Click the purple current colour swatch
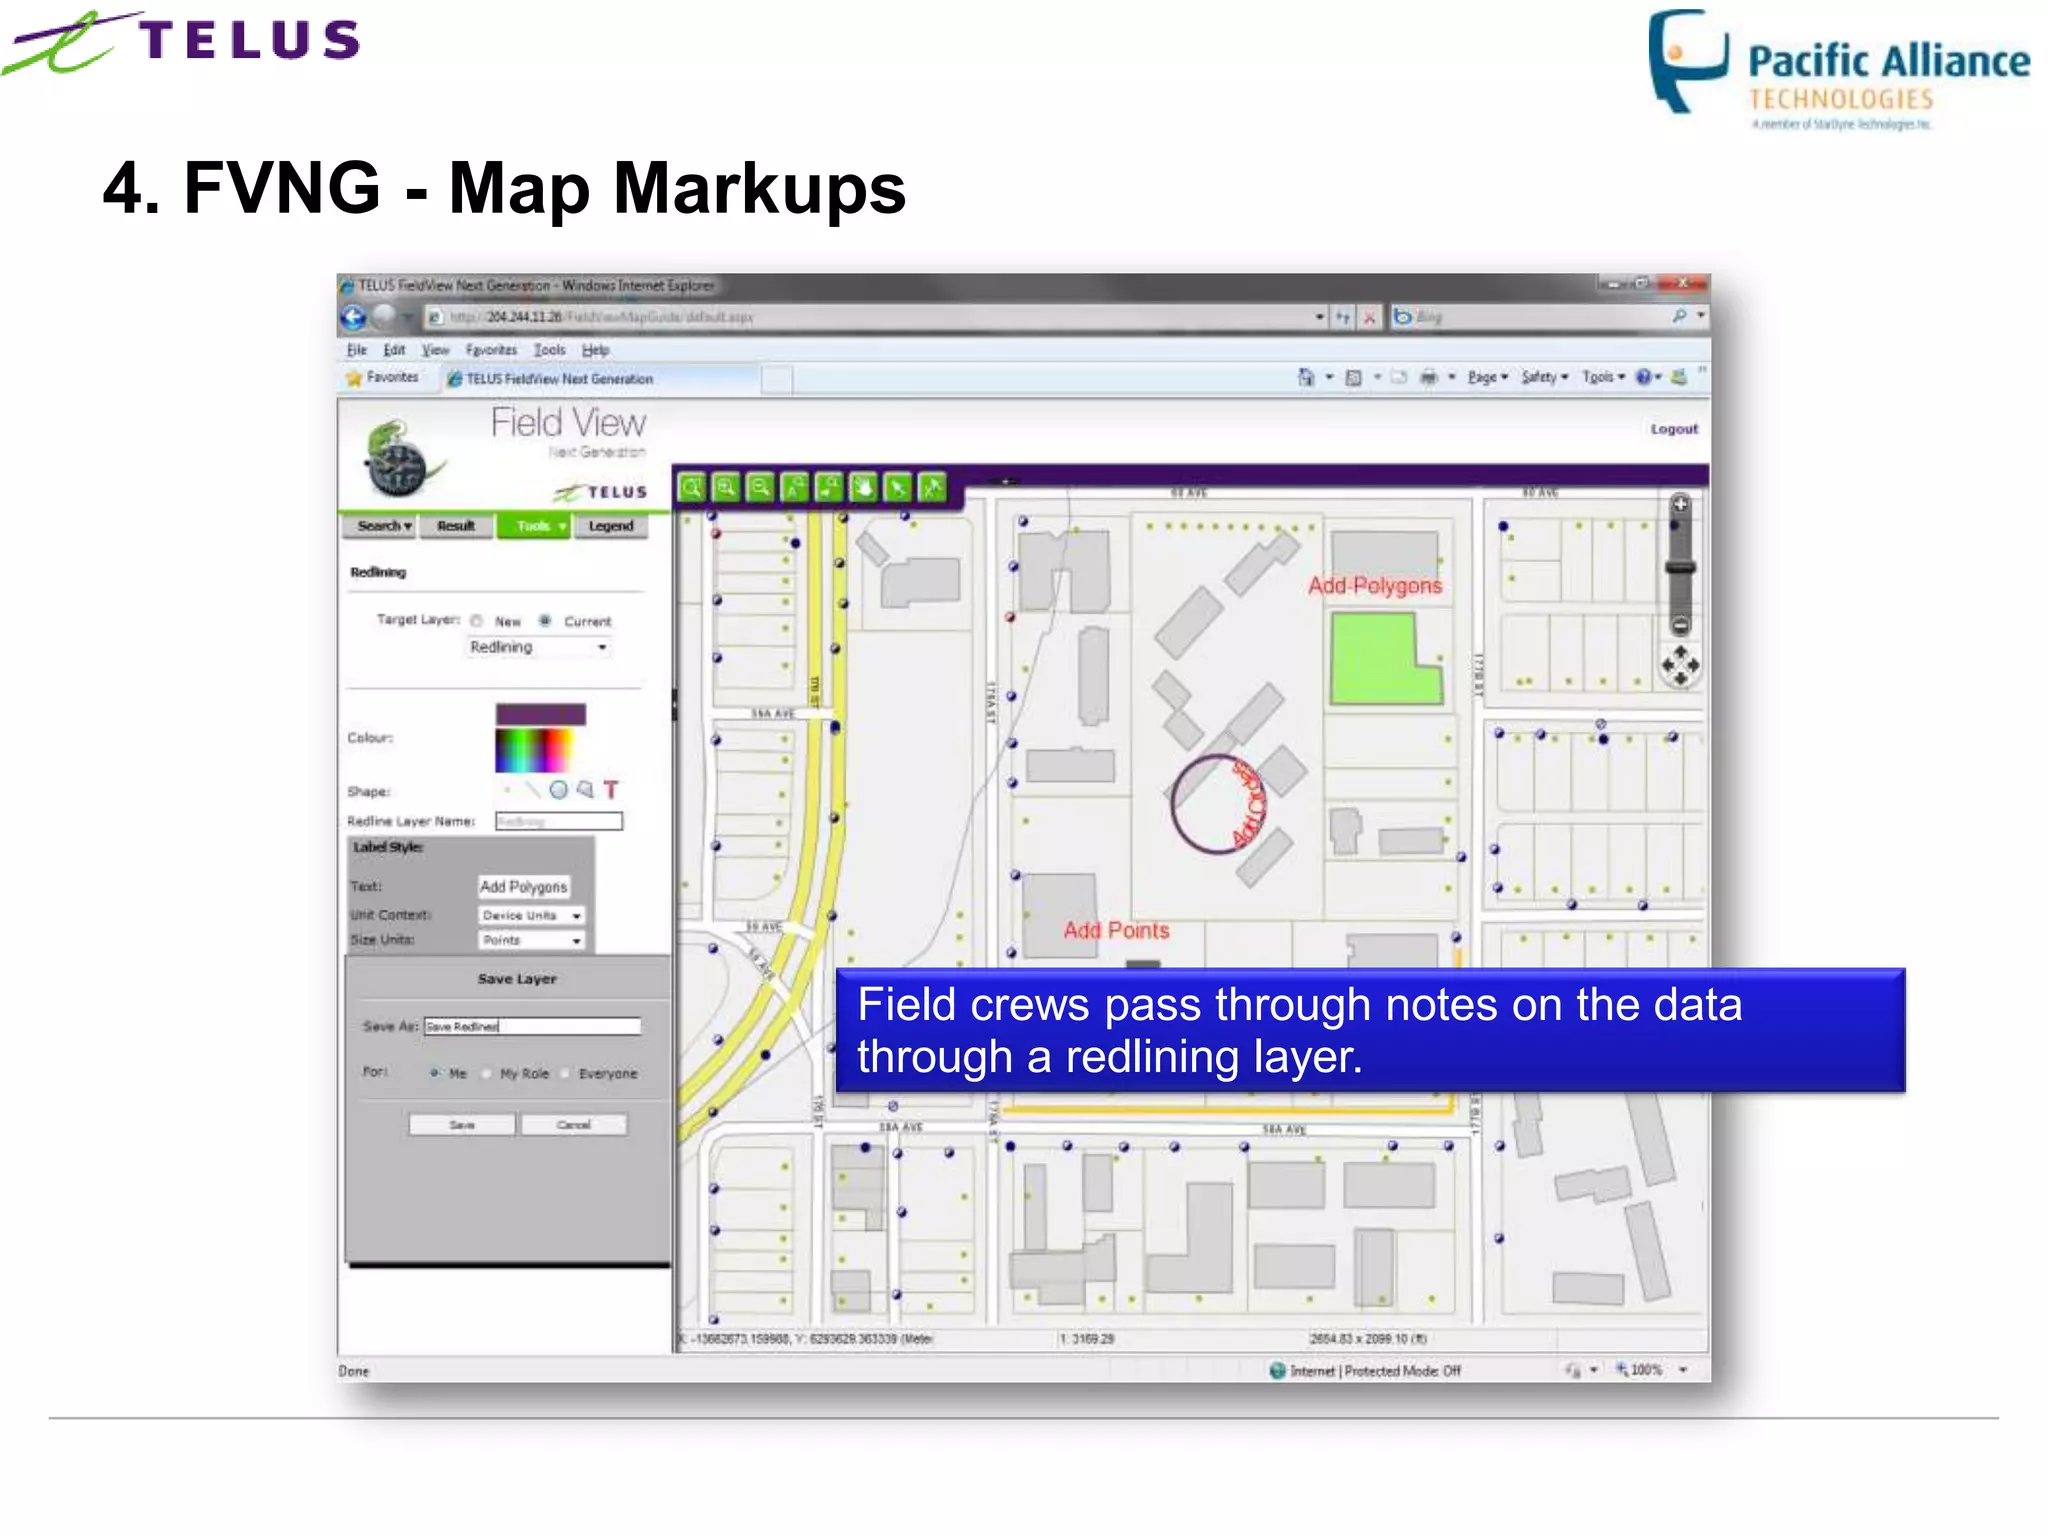Viewport: 2048px width, 1536px height. click(x=541, y=714)
